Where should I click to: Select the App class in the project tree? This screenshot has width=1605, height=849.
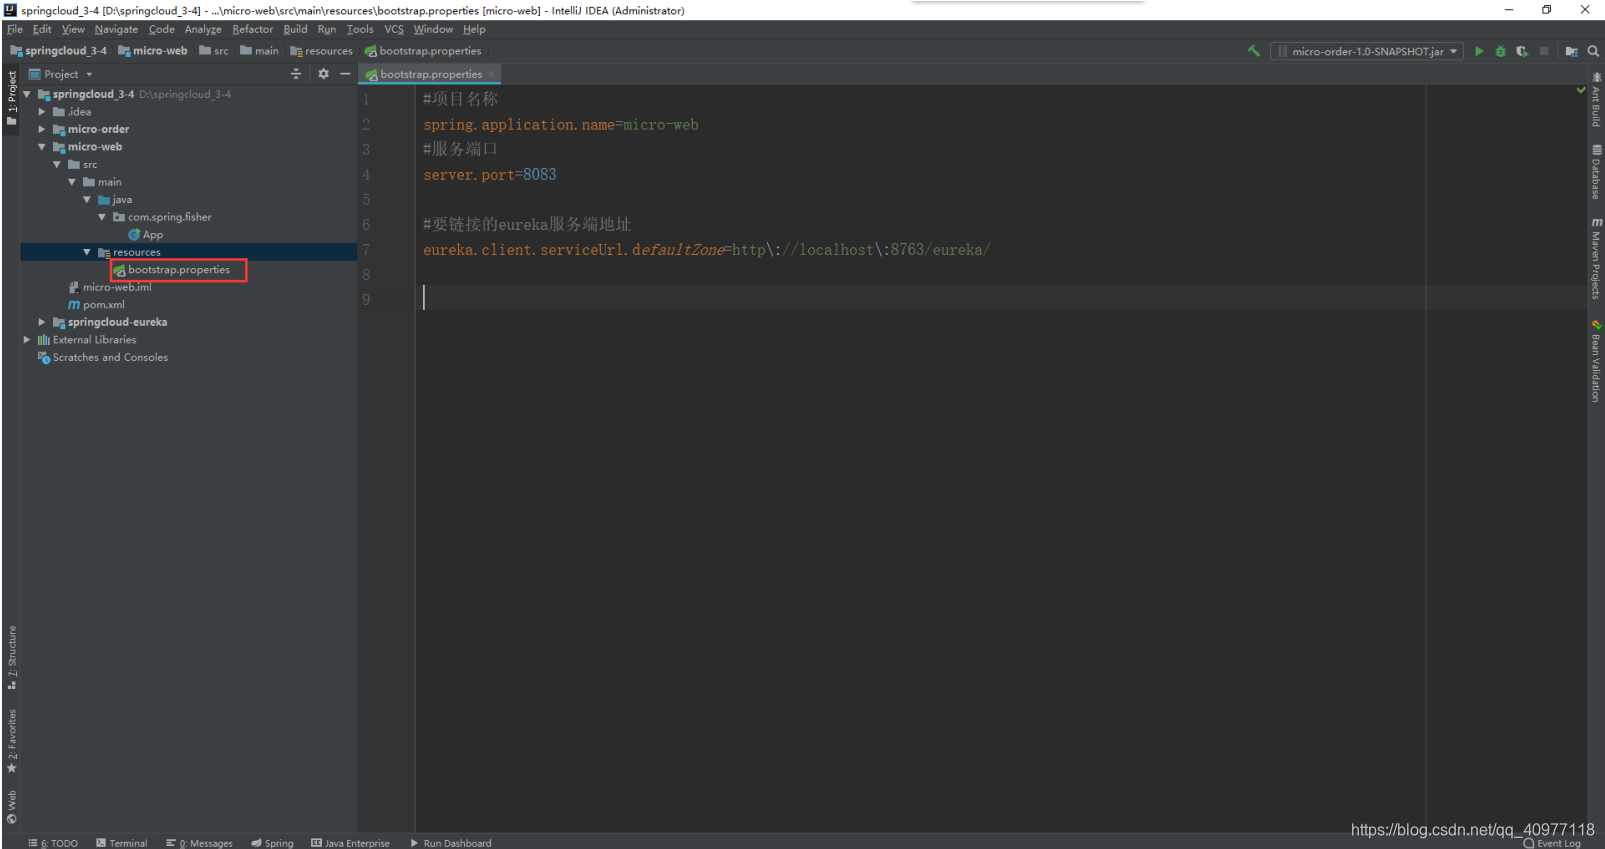pos(146,235)
